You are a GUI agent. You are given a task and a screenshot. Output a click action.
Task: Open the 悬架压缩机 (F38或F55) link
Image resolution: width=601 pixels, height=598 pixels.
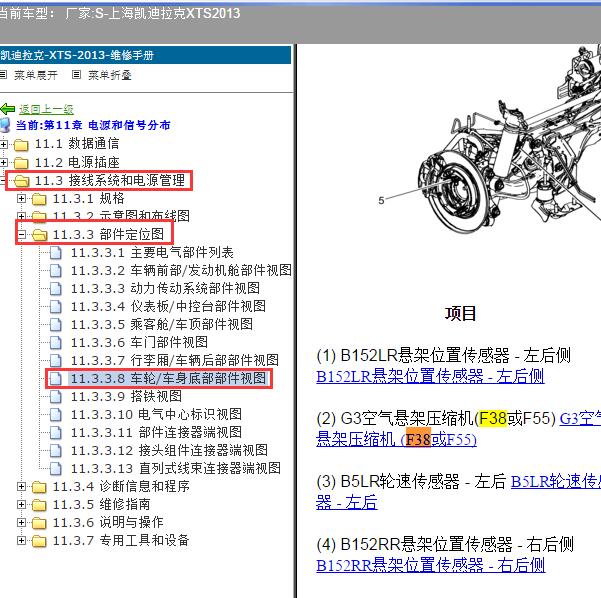[x=396, y=439]
